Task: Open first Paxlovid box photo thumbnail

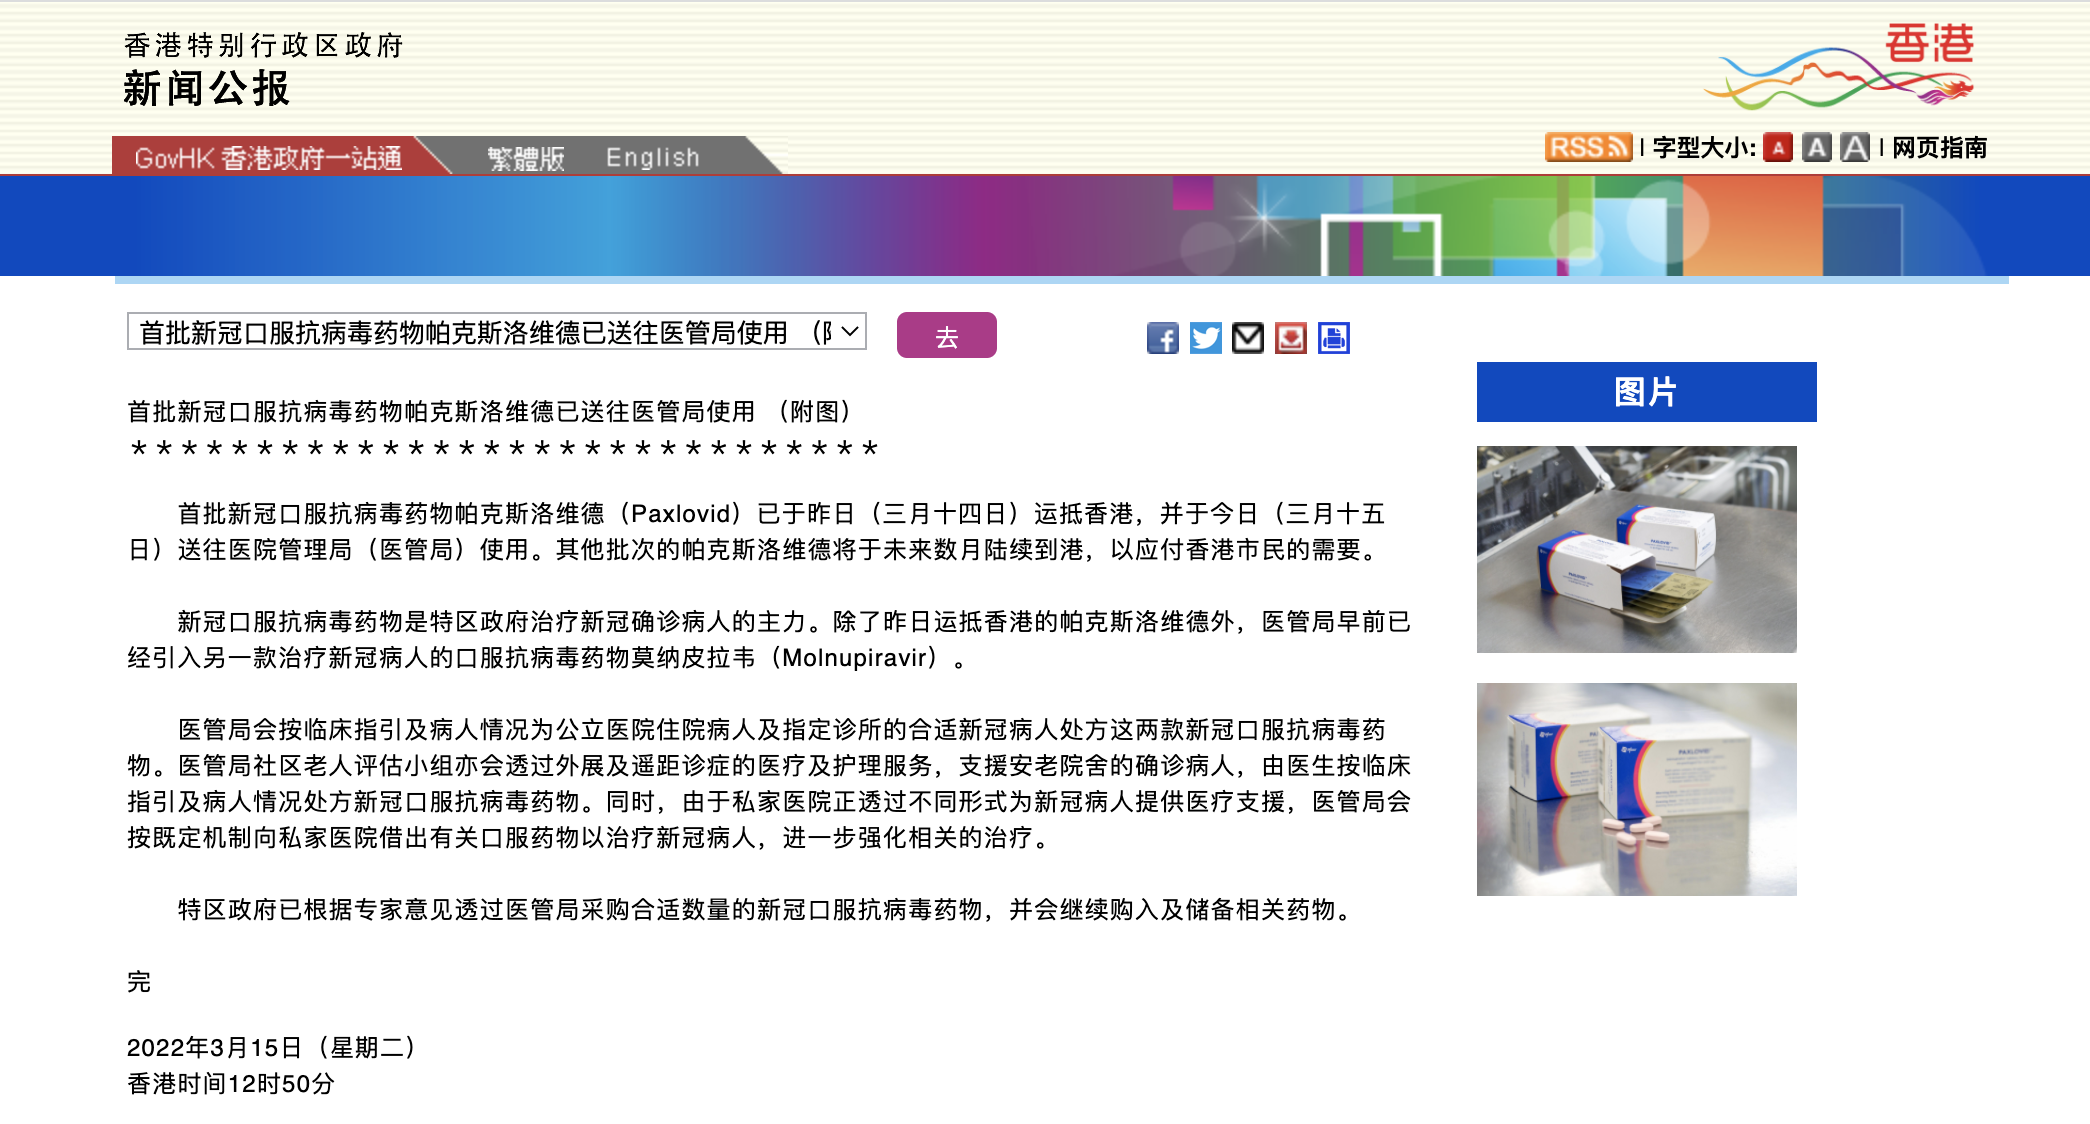Action: coord(1636,549)
